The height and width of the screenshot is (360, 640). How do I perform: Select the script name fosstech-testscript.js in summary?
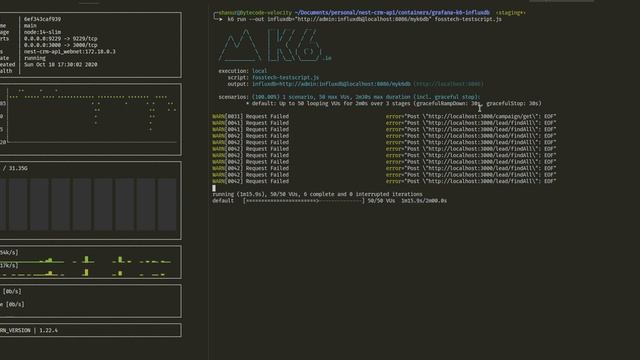pos(285,78)
